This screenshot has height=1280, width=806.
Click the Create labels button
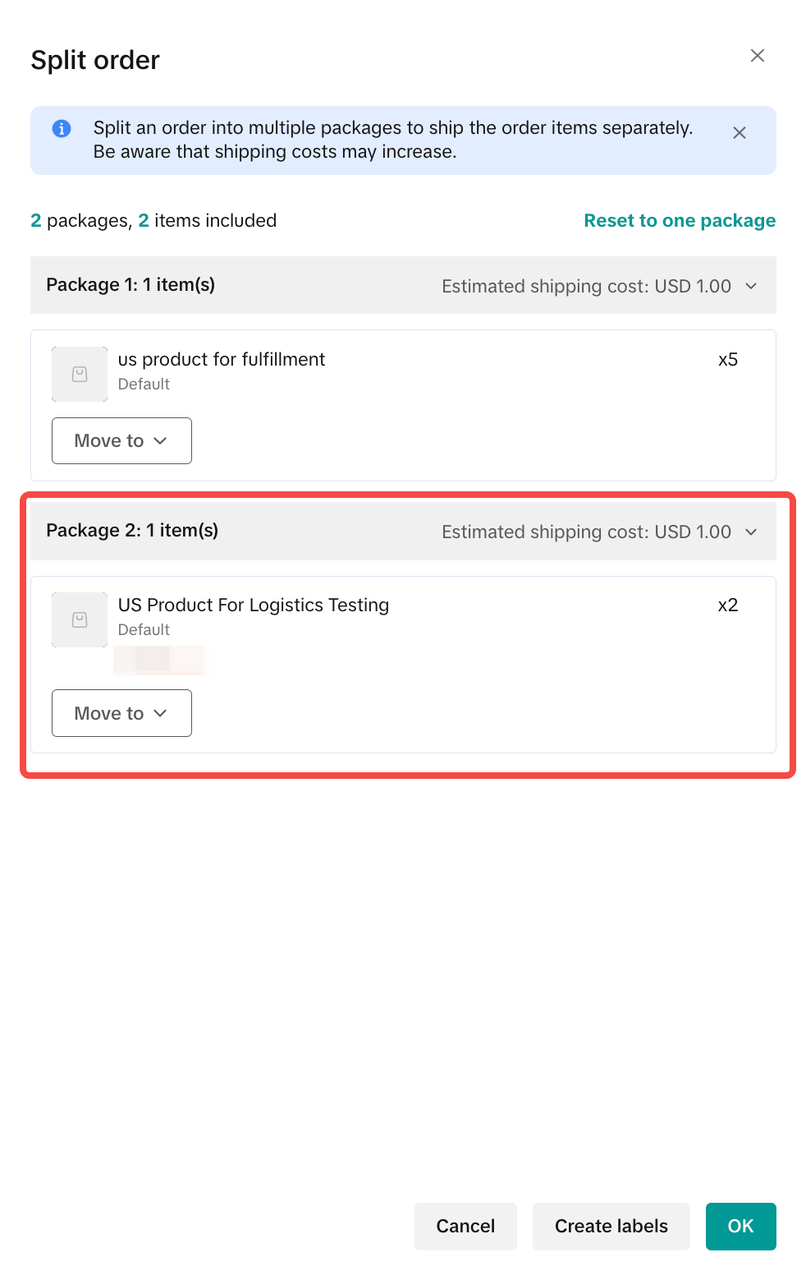tap(611, 1226)
